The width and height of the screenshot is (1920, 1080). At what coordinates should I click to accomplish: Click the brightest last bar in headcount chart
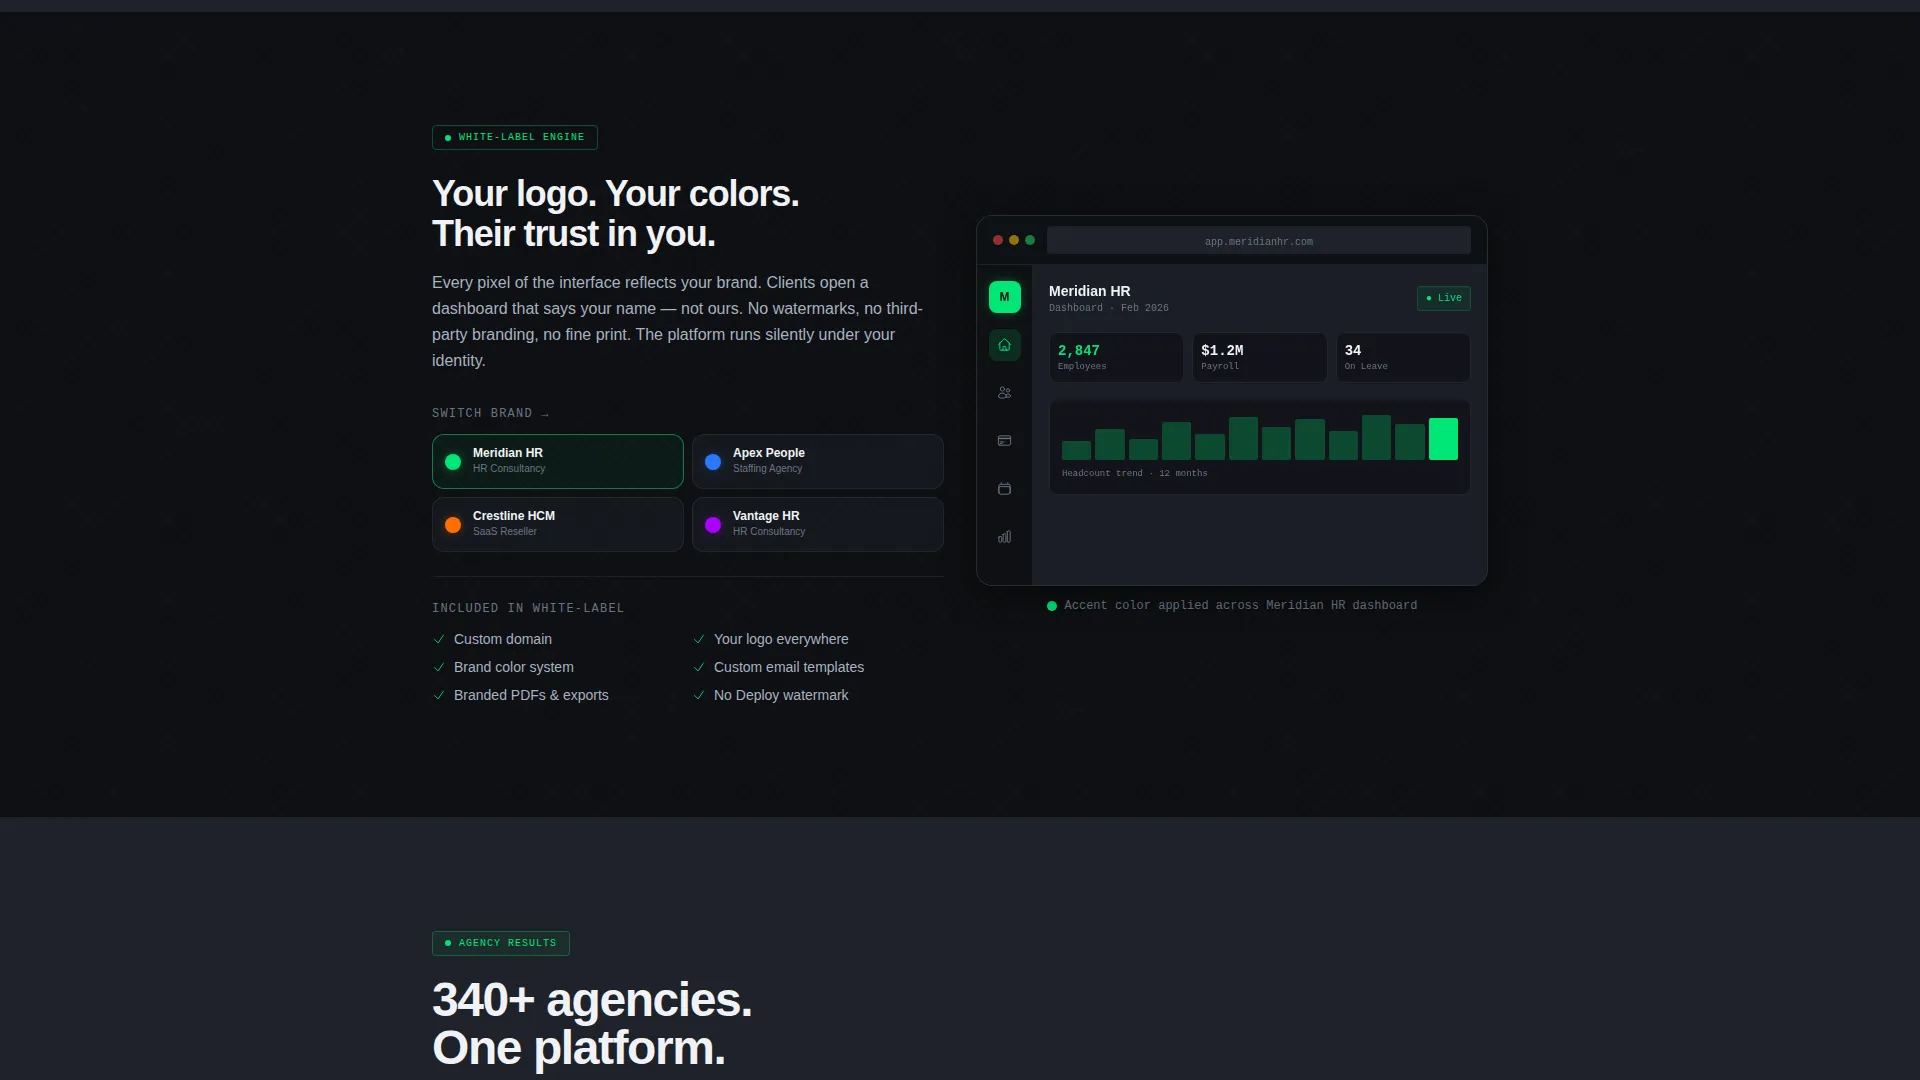click(x=1443, y=439)
